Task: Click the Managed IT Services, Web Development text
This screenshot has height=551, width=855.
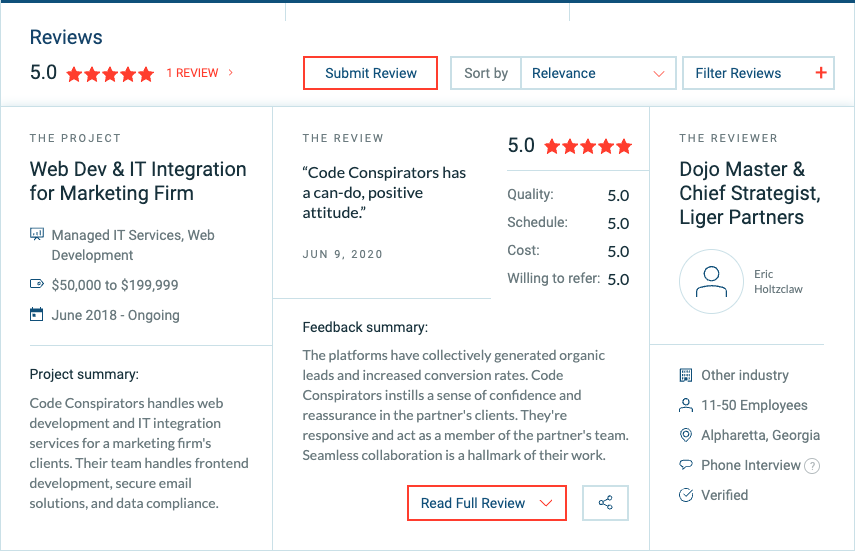Action: 133,245
